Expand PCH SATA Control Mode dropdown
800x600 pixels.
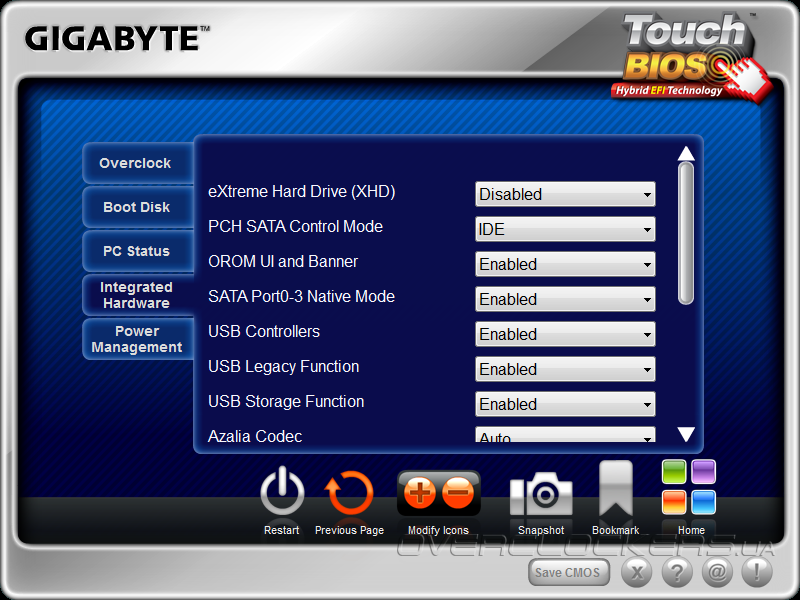coord(565,229)
